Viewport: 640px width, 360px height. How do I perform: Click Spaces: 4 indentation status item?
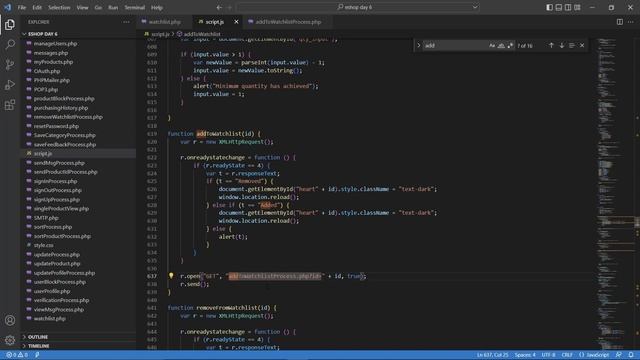click(x=525, y=355)
